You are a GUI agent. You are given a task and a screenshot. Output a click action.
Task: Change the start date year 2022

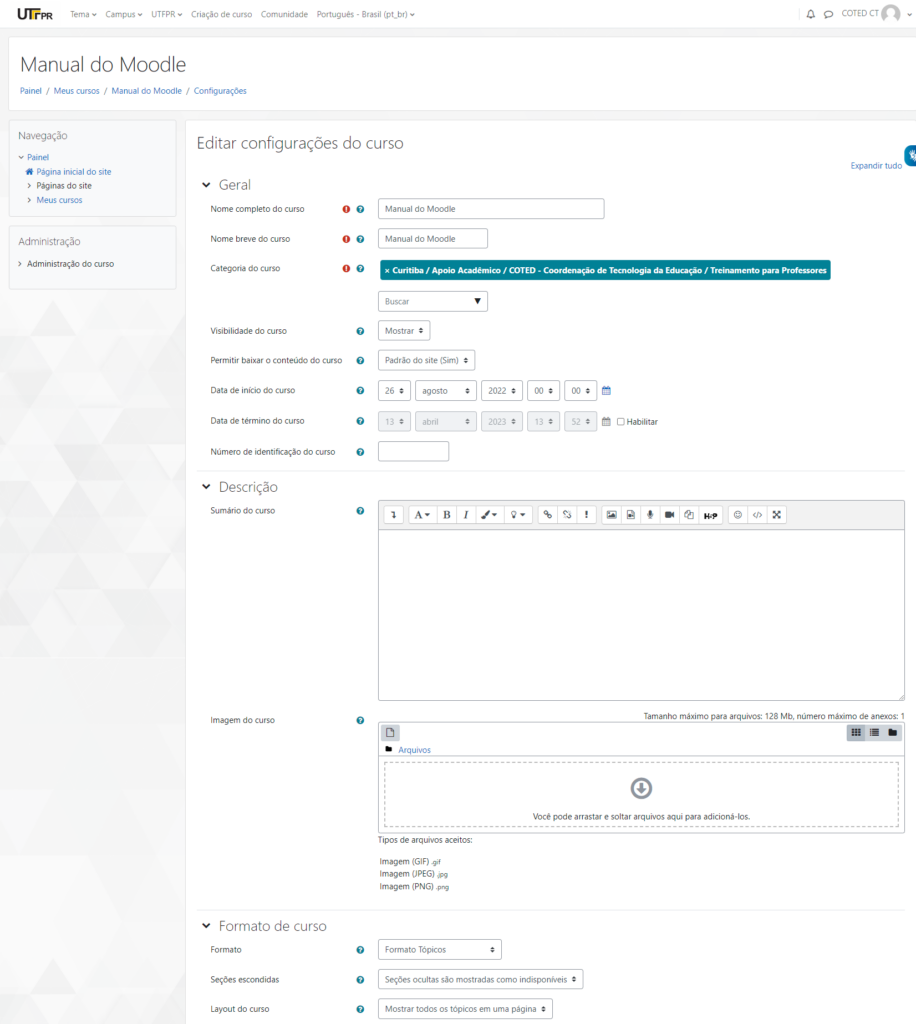501,391
